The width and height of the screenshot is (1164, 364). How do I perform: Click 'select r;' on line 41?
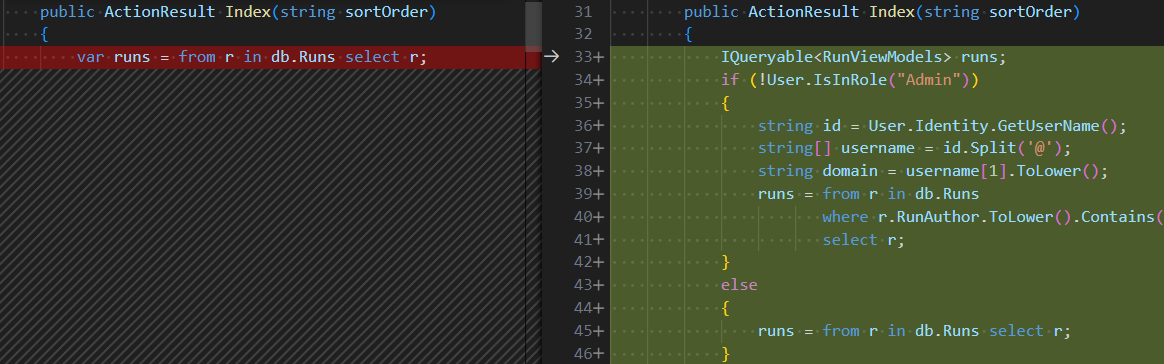864,240
